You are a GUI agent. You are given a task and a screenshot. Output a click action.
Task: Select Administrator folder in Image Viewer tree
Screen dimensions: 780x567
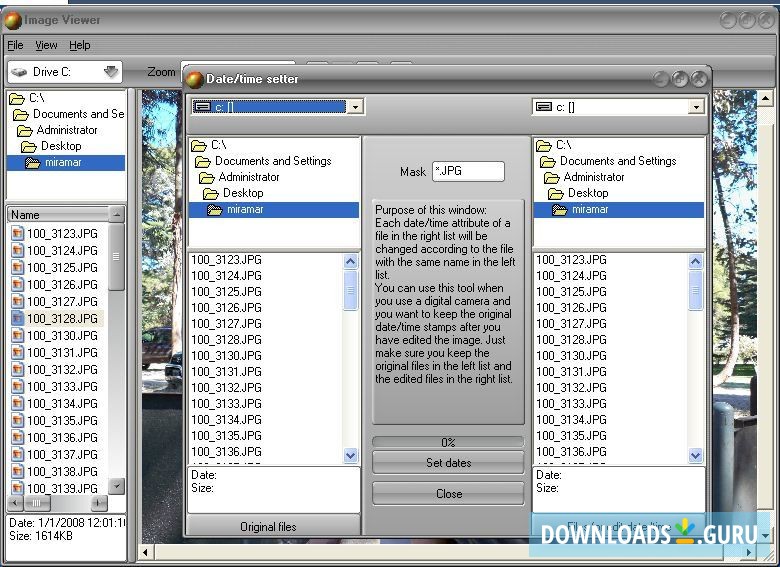pyautogui.click(x=67, y=130)
